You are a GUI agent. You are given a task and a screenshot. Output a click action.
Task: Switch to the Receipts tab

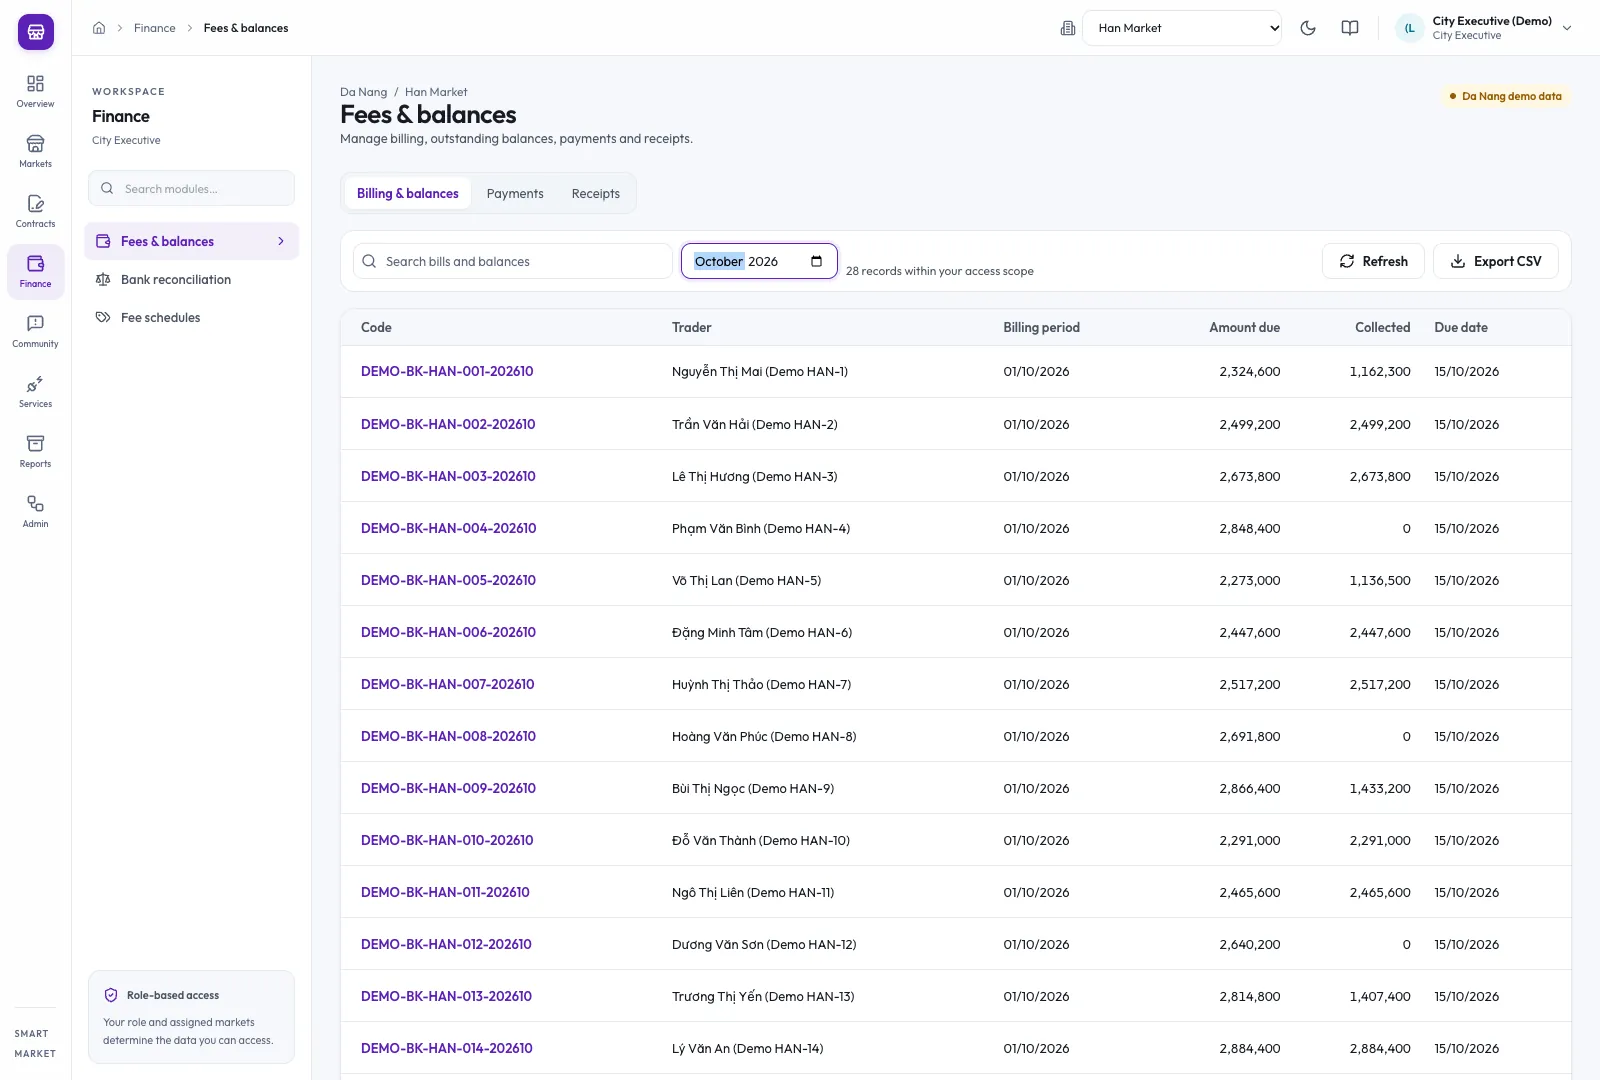tap(596, 193)
